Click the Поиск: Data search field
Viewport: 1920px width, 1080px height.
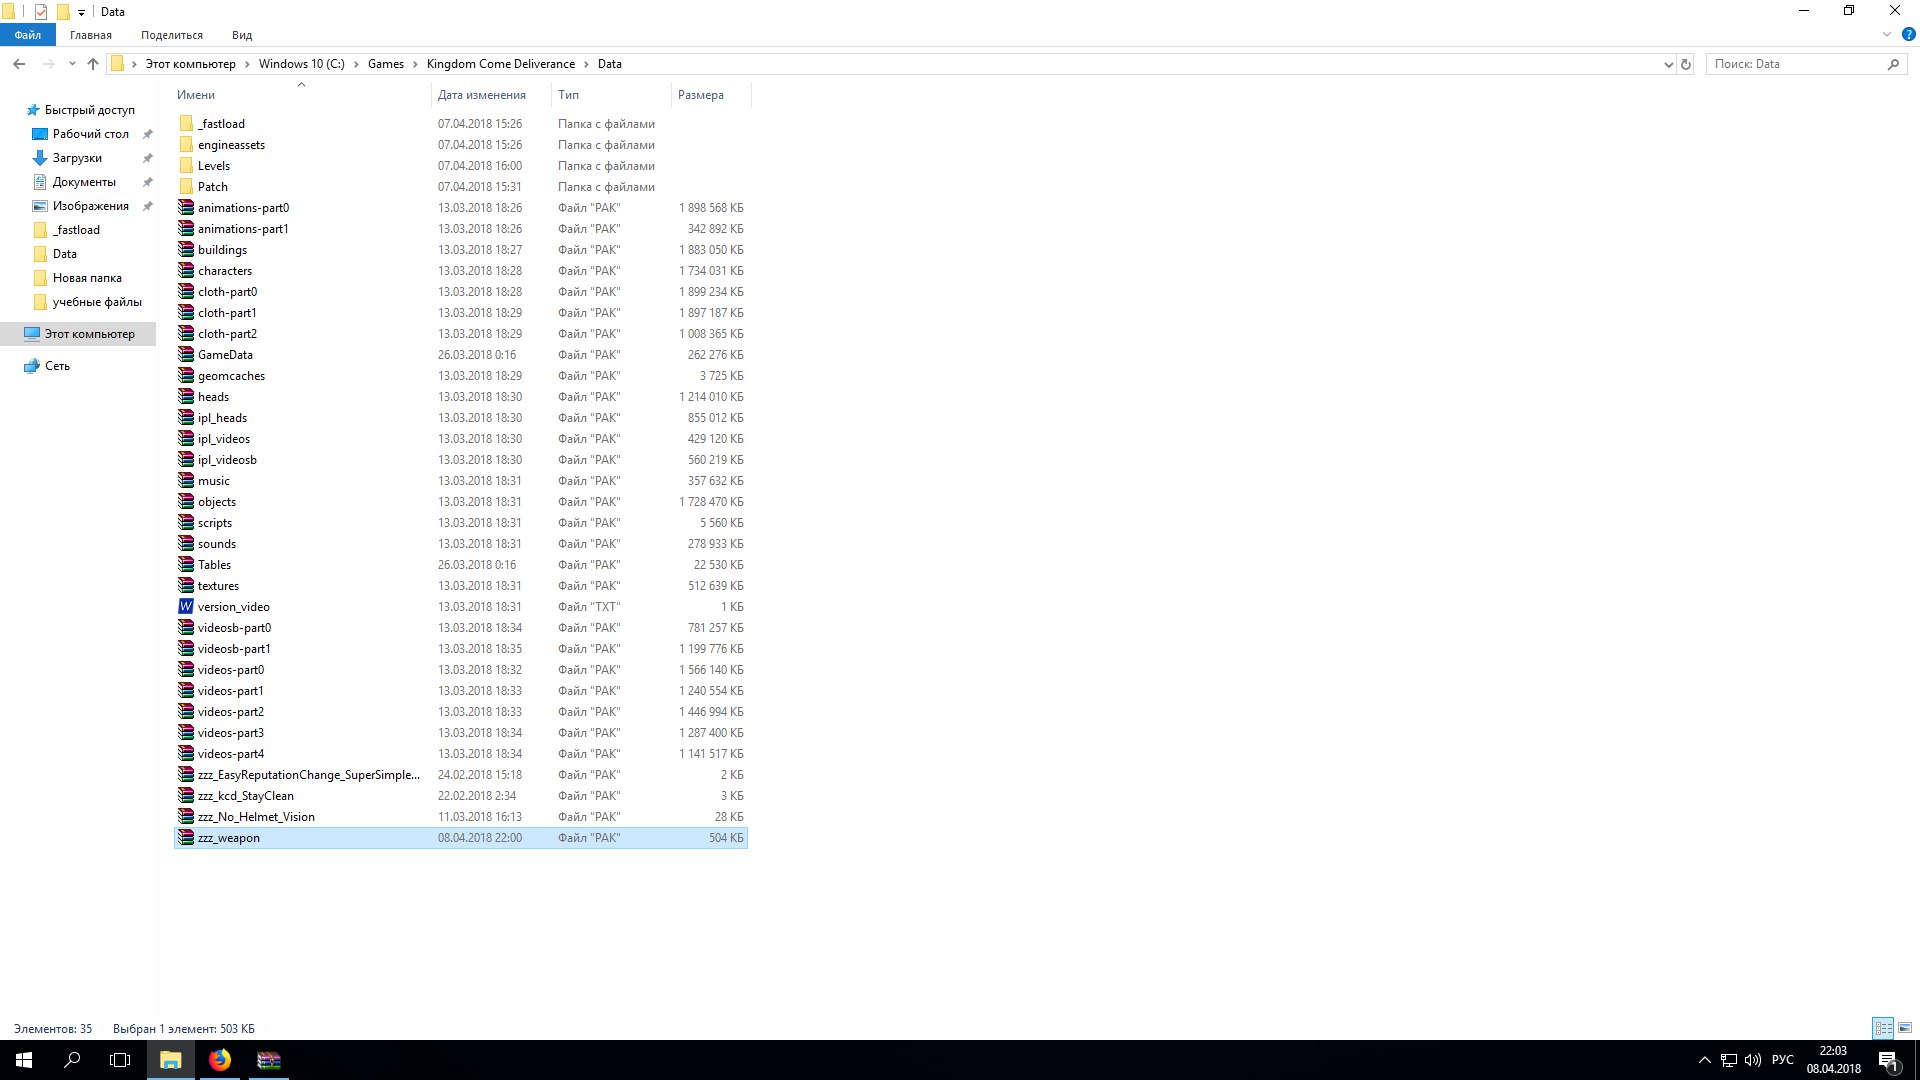click(1795, 64)
